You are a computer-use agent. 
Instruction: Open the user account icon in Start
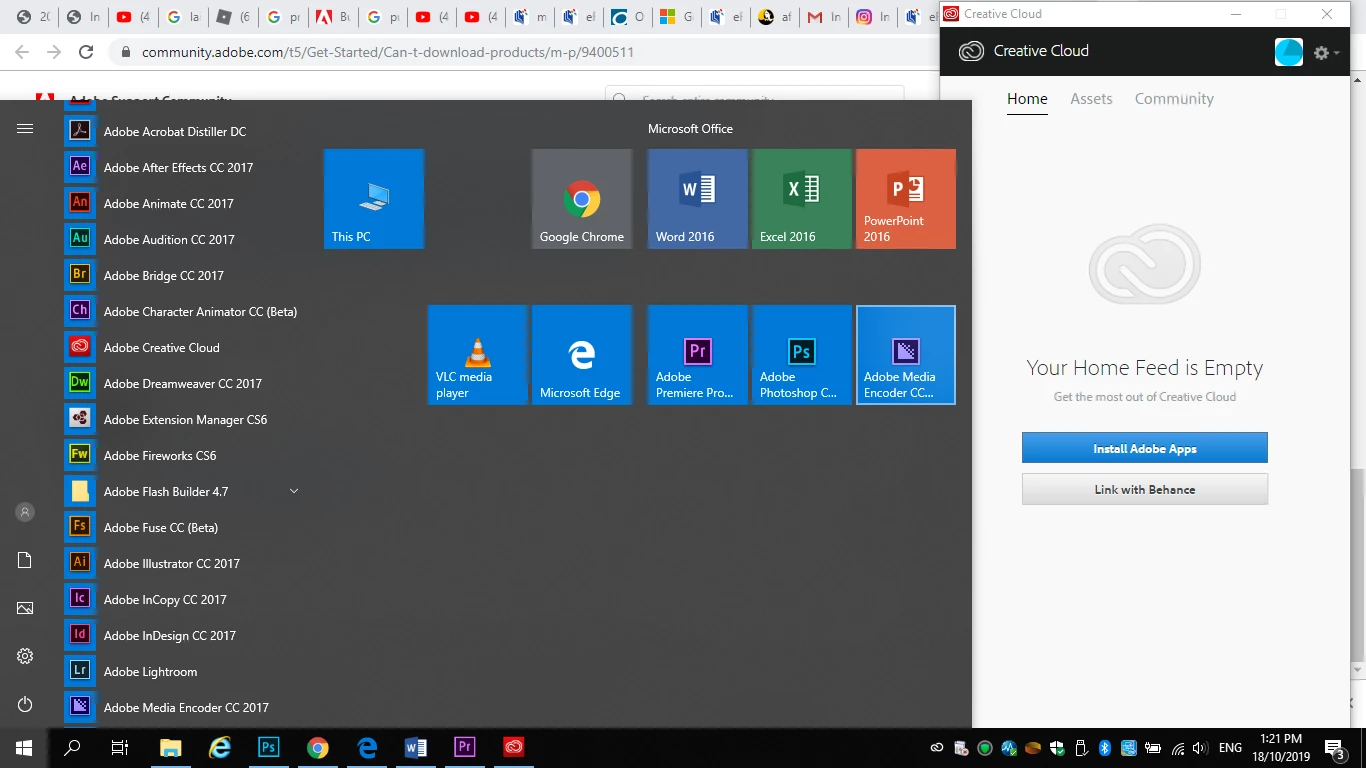coord(25,512)
